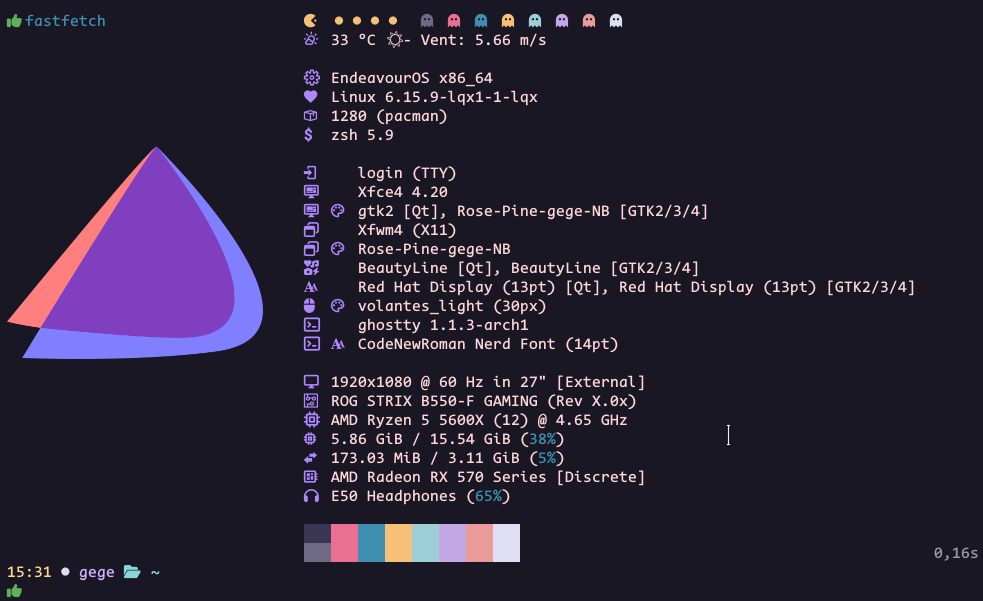The width and height of the screenshot is (983, 601).
Task: Click the mouse icon beside volantes_light
Action: coord(309,306)
